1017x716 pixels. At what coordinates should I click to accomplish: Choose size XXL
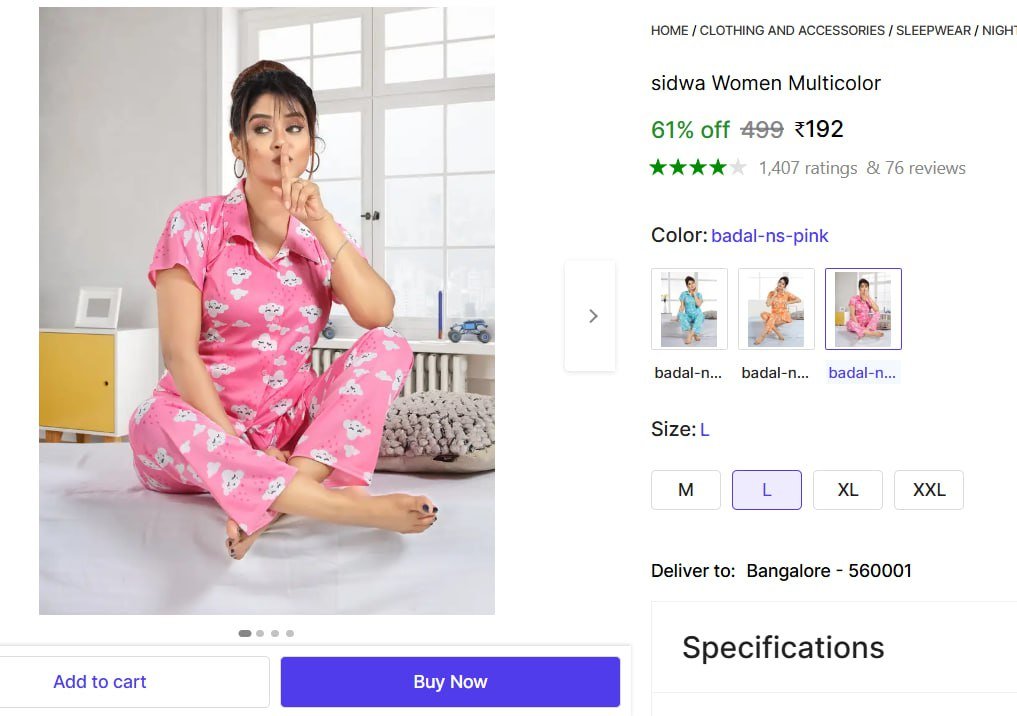pyautogui.click(x=929, y=490)
